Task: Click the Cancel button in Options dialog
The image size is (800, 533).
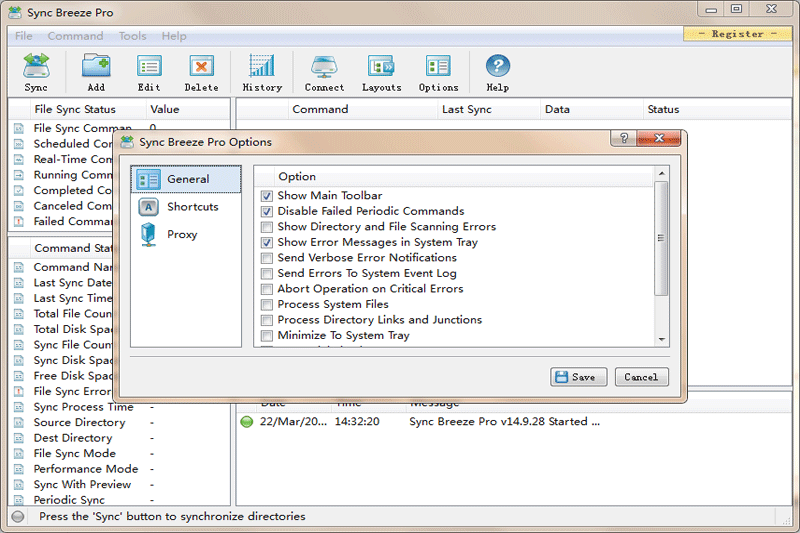Action: coord(641,377)
